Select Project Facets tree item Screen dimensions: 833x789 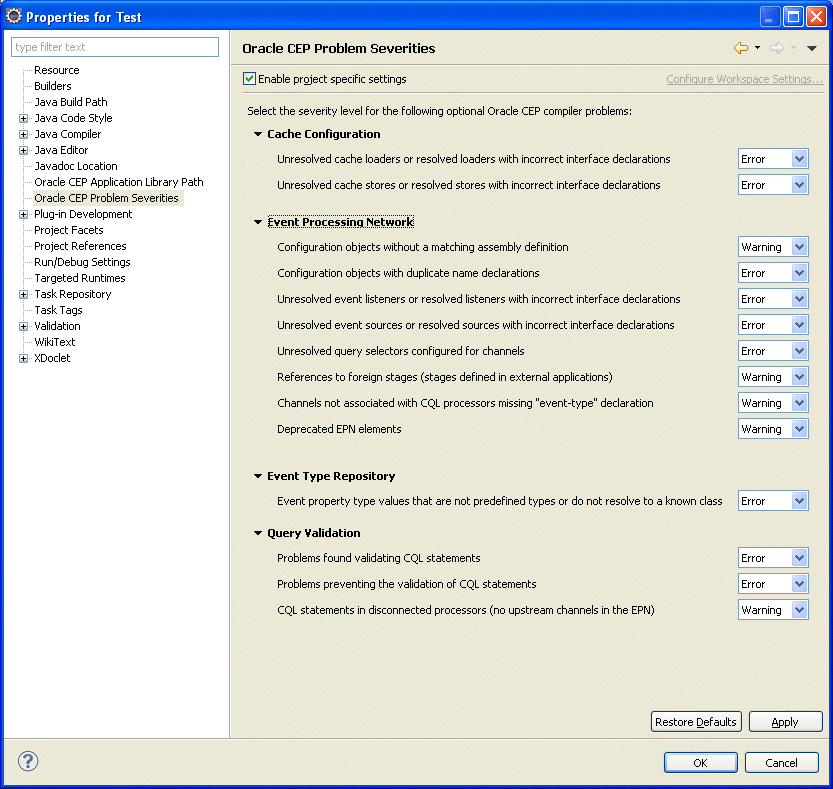(x=69, y=230)
